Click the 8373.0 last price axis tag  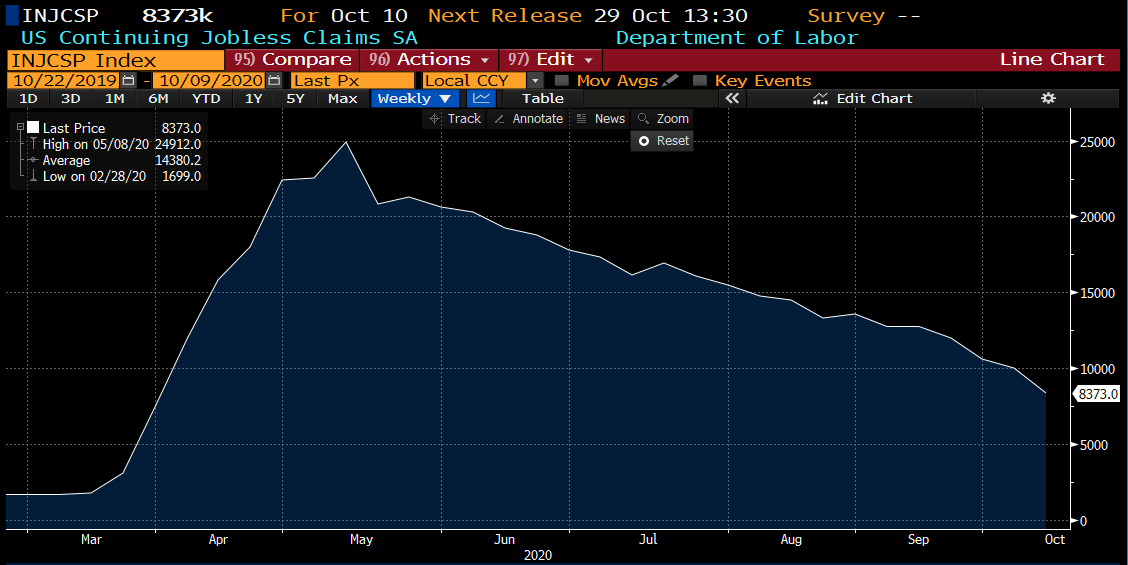click(1097, 394)
